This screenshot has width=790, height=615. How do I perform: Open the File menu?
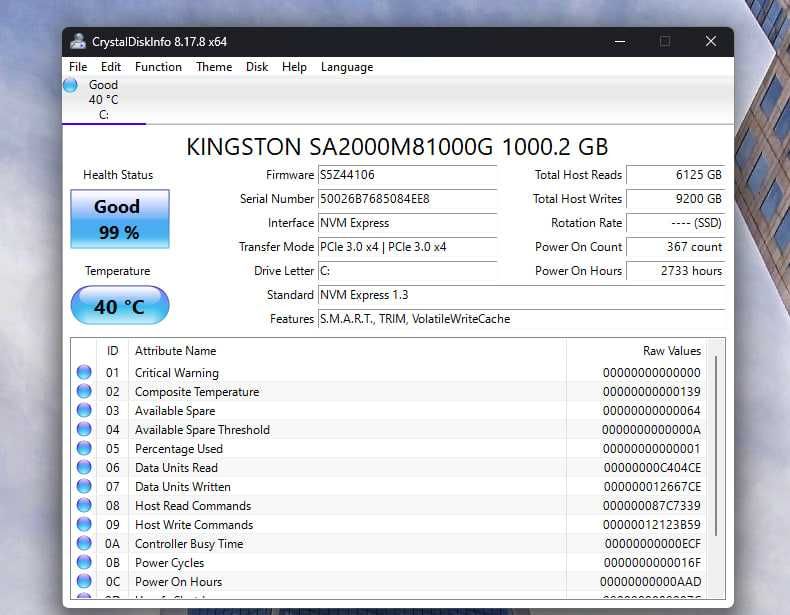coord(78,67)
